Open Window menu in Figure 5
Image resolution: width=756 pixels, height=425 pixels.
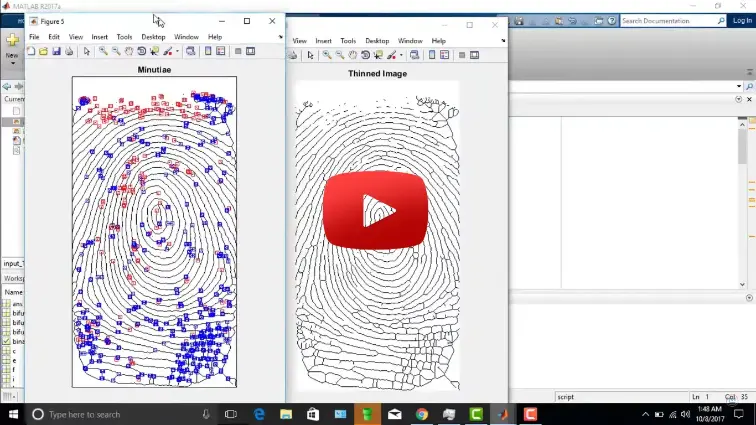click(186, 37)
